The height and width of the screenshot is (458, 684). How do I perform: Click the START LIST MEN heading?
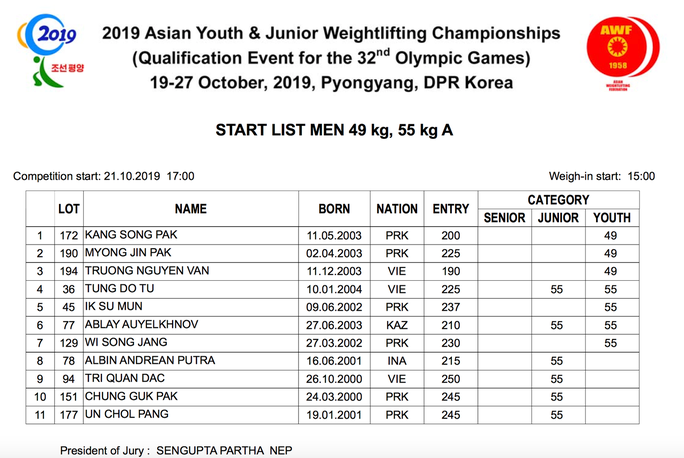[341, 131]
